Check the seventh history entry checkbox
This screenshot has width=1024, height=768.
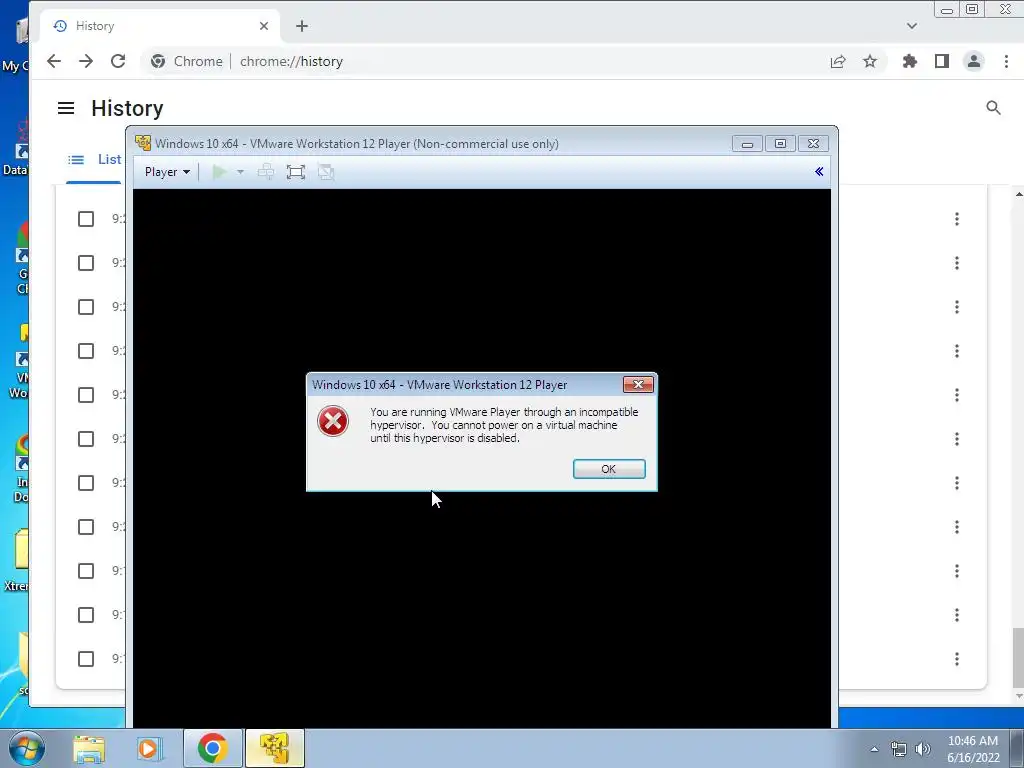coord(86,483)
